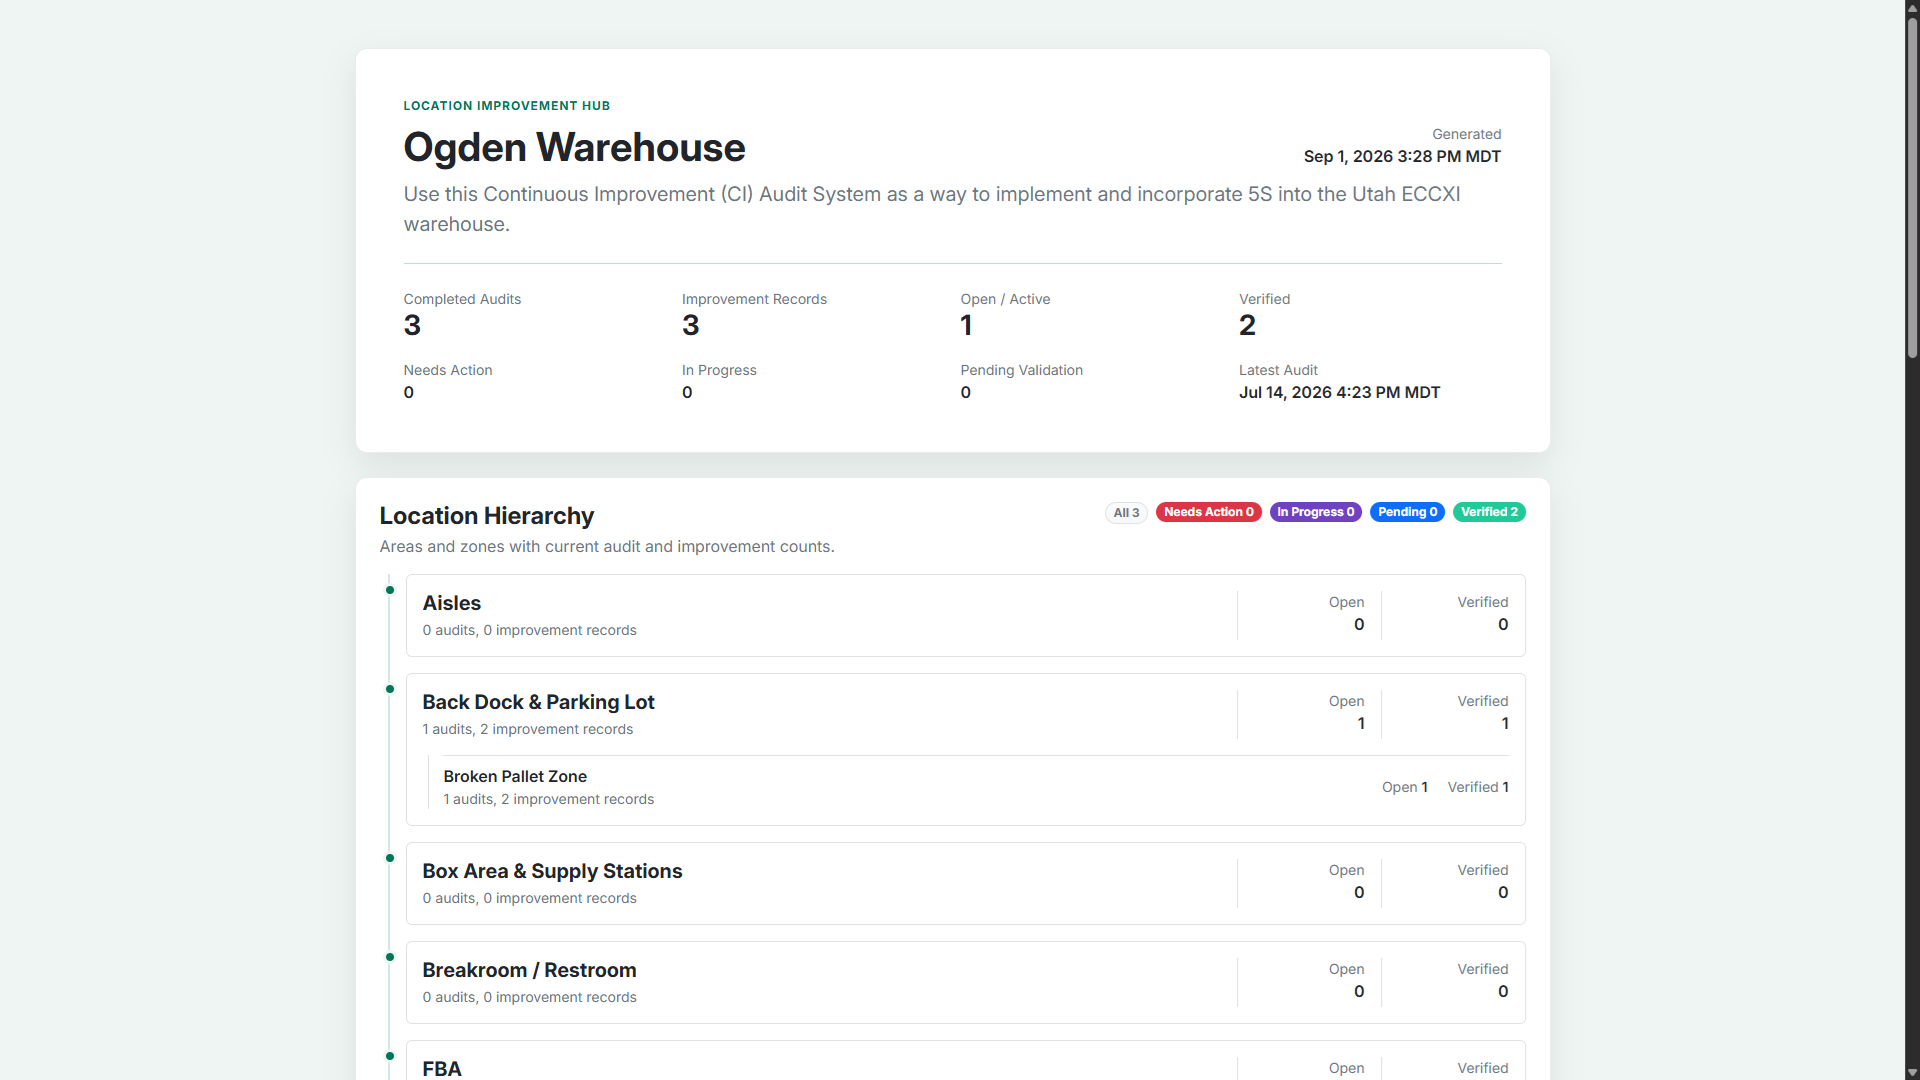Click Breakroom / Restroom Open count
Image resolution: width=1920 pixels, height=1080 pixels.
point(1358,991)
